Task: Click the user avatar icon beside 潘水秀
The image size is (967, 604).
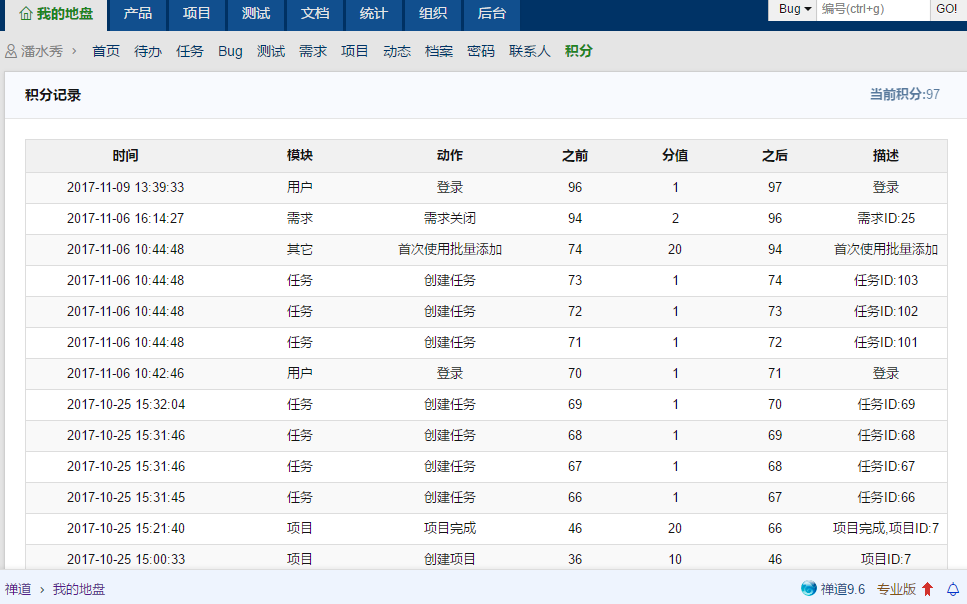Action: [11, 51]
